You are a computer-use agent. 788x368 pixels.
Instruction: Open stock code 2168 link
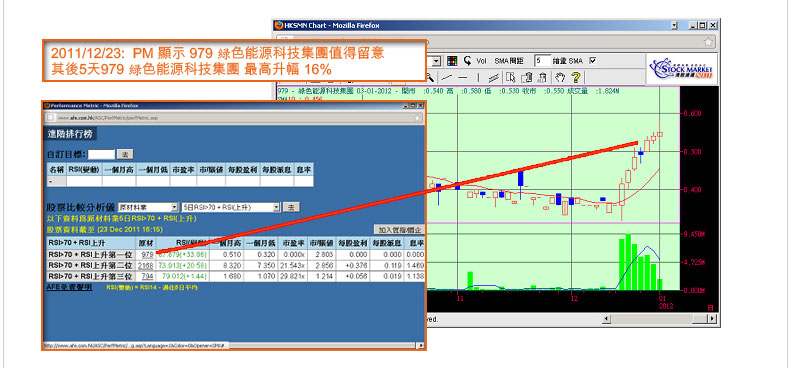tap(146, 265)
